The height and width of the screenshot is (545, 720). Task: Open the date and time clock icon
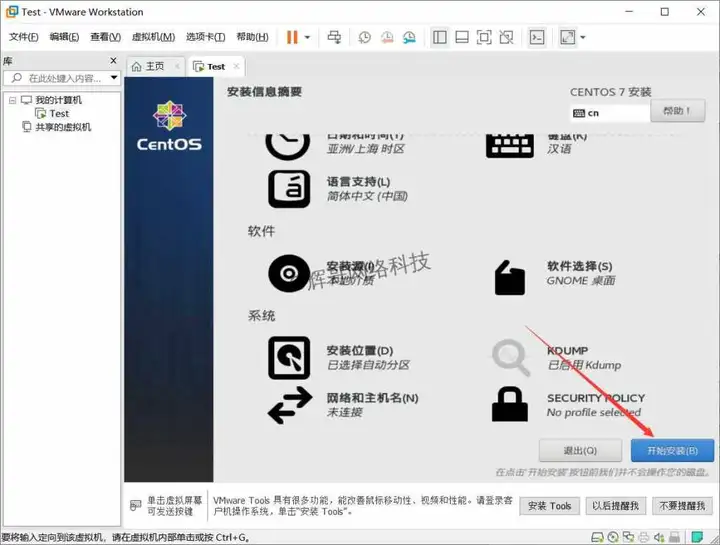click(287, 146)
